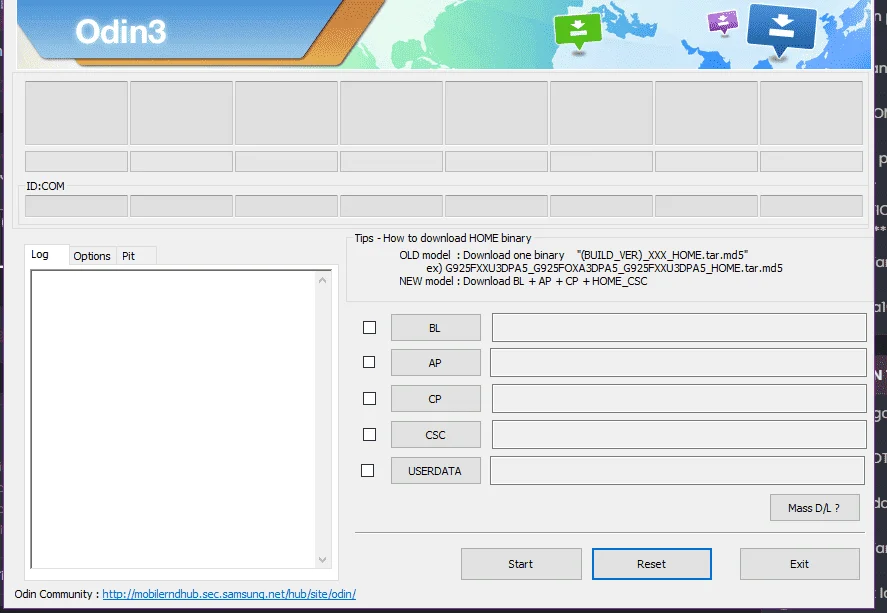Click the USERDATA file select button
Viewport: 887px width, 613px height.
coord(436,470)
